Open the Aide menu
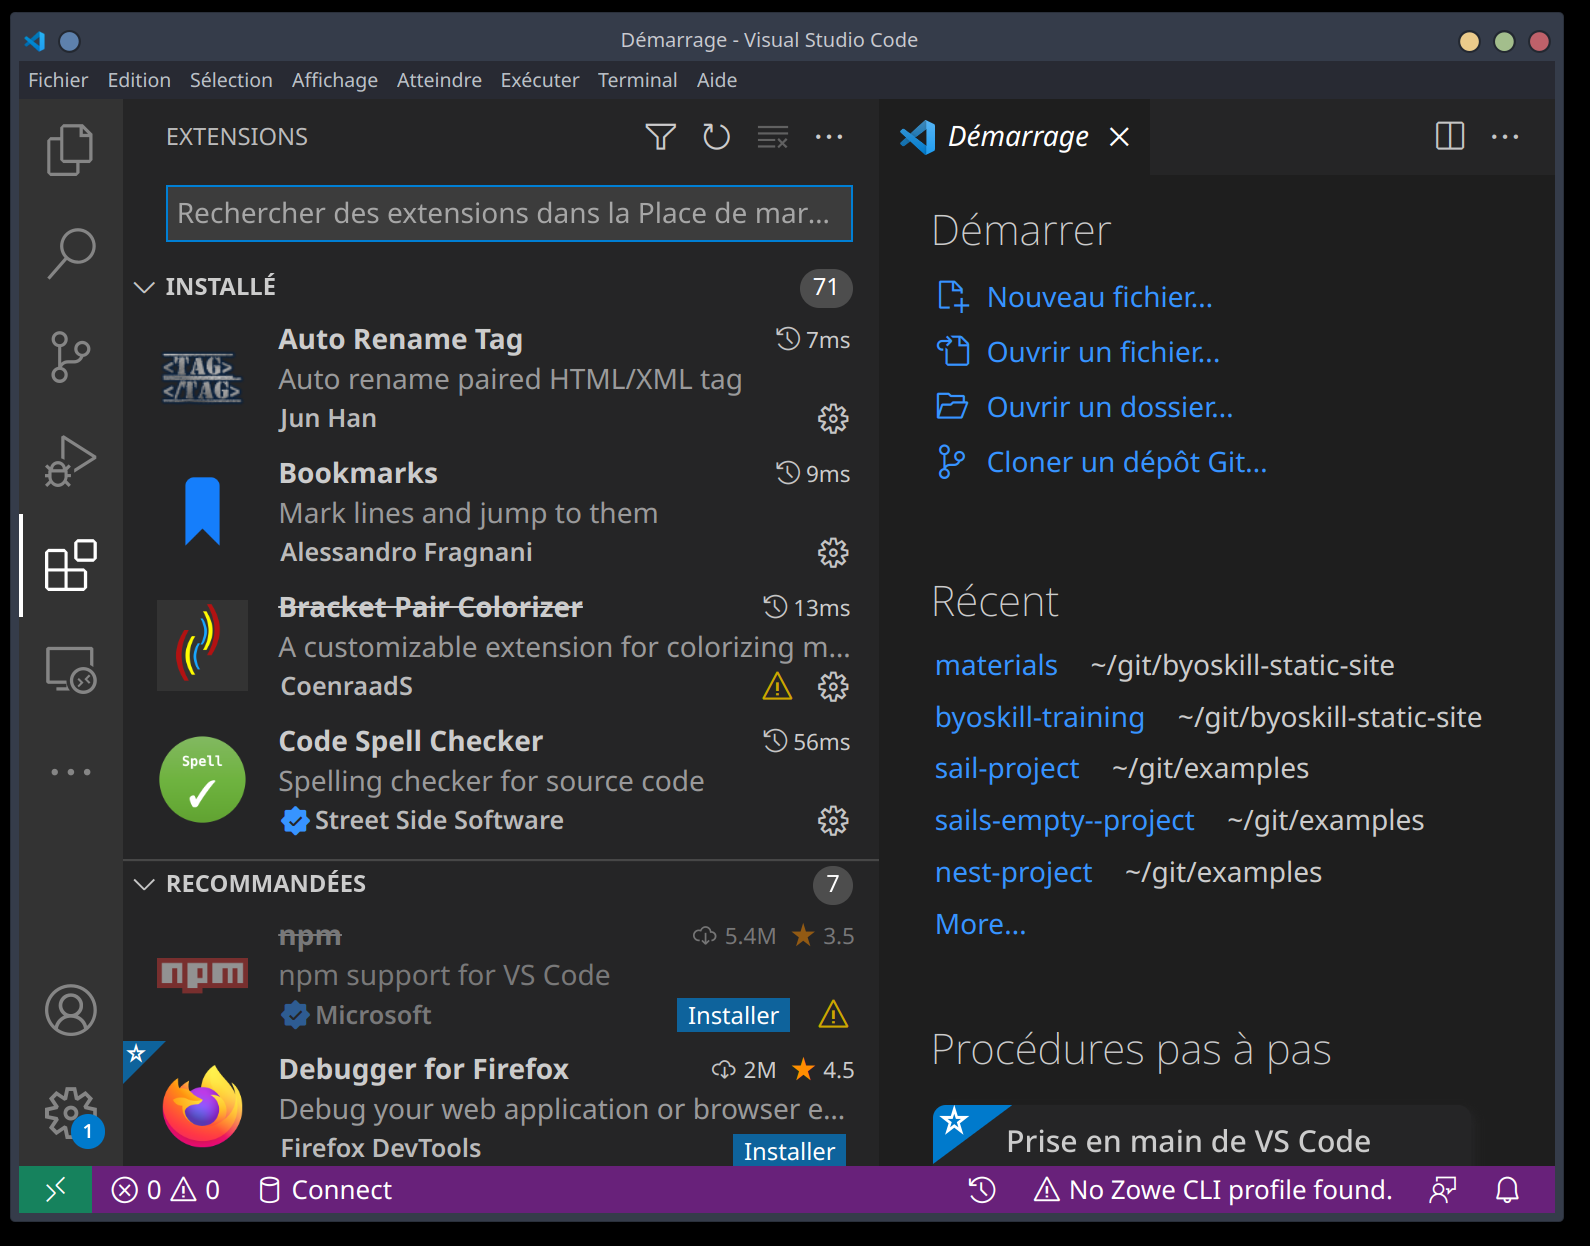1590x1246 pixels. [x=717, y=80]
